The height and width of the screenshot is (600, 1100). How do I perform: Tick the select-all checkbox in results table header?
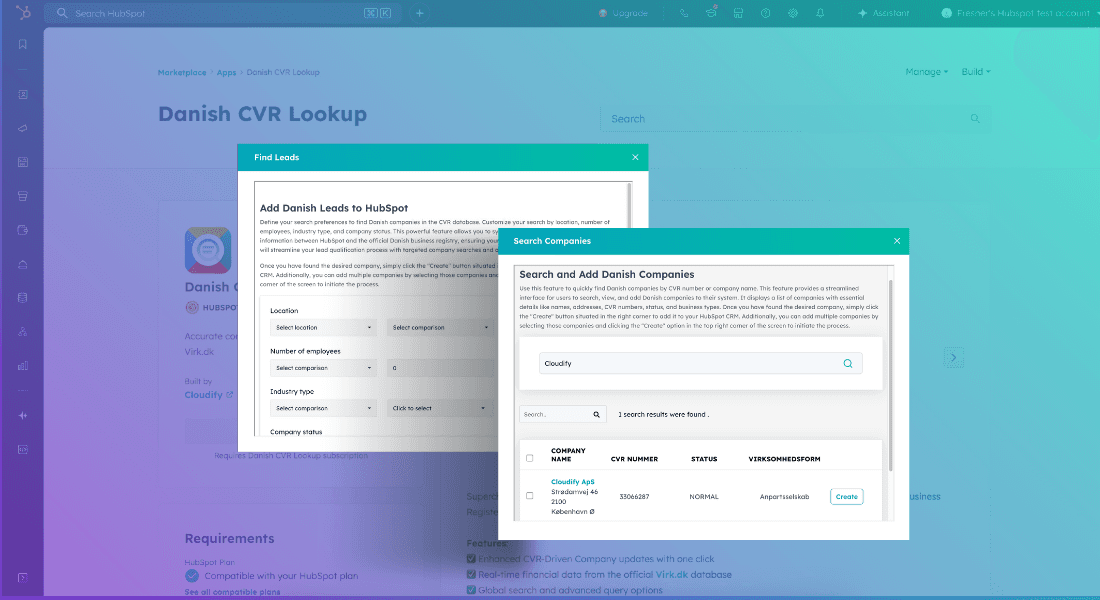[530, 458]
